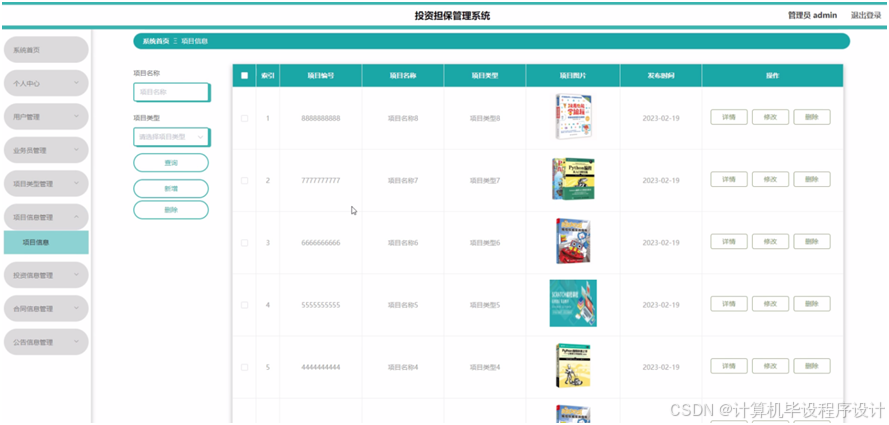
Task: Click the cell 项目名称4
Action: point(403,367)
